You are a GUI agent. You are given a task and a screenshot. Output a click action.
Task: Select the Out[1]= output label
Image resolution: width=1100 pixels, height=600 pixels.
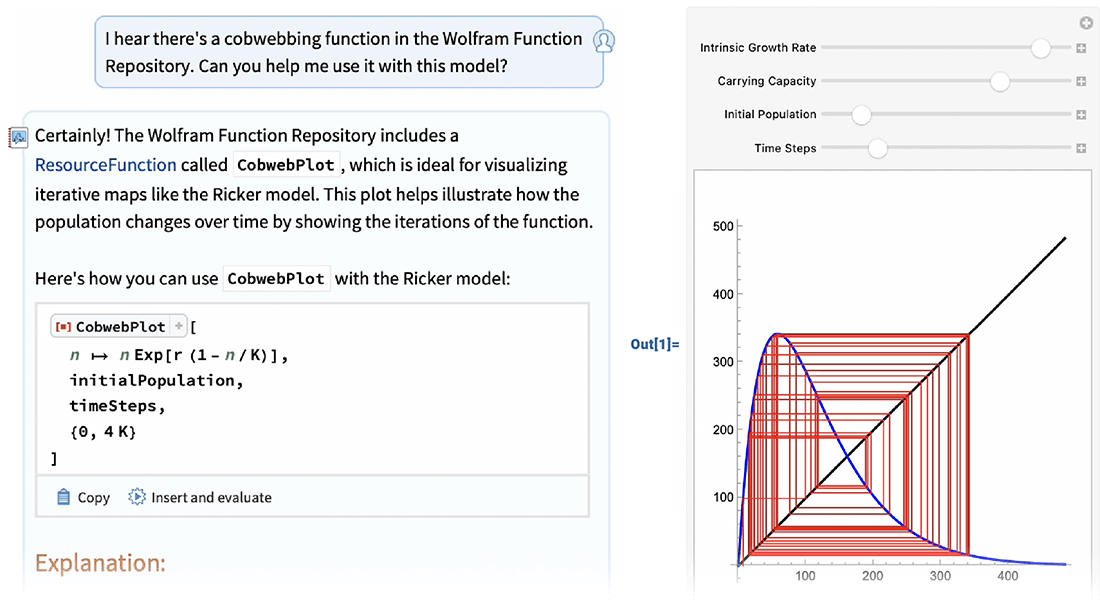(654, 344)
